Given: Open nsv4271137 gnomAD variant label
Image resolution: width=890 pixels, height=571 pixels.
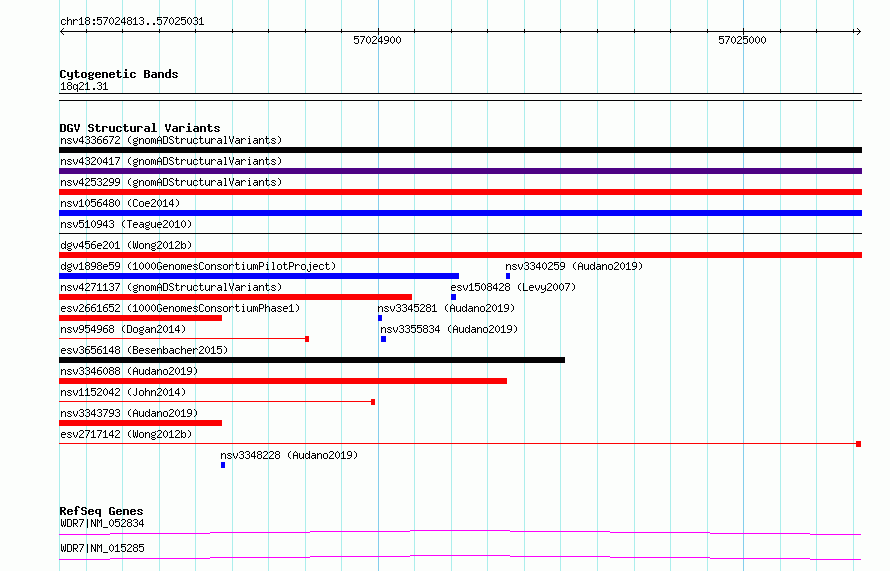Looking at the screenshot, I should tap(171, 287).
